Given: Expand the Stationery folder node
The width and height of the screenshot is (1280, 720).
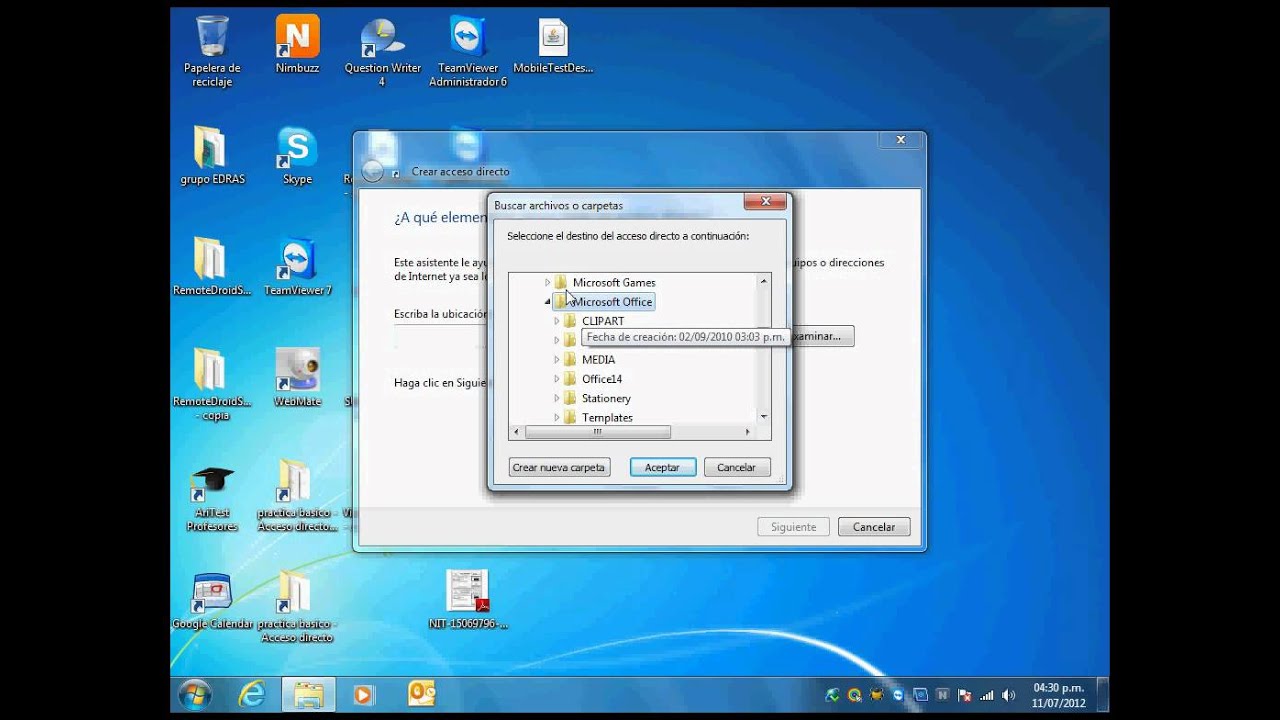Looking at the screenshot, I should tap(557, 398).
